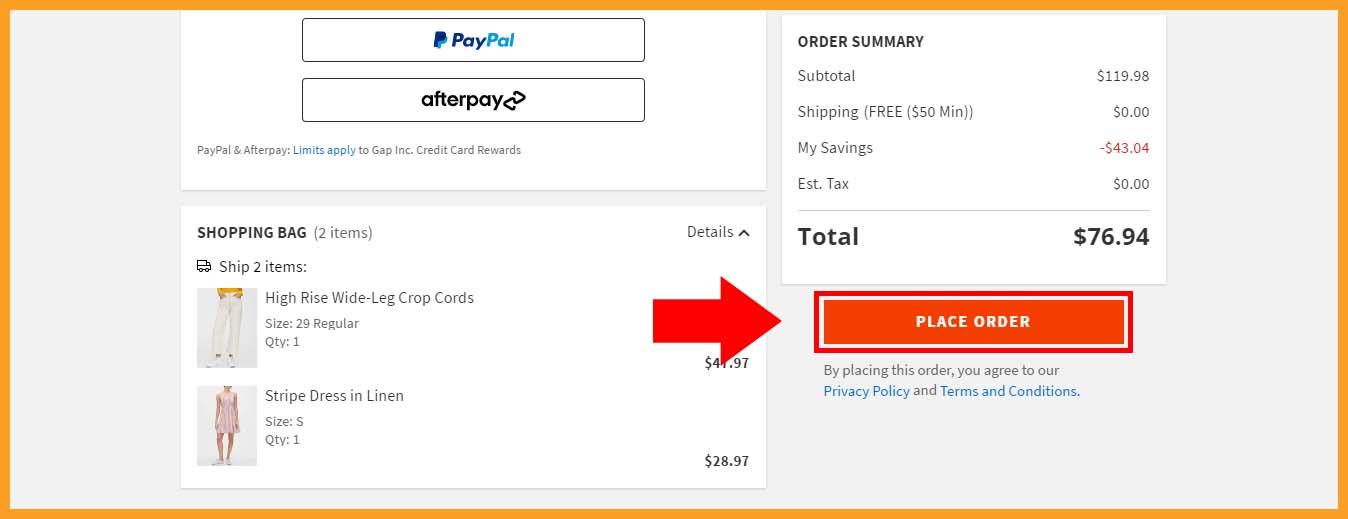Click the red arrow pointing to Place Order
The width and height of the screenshot is (1348, 519).
coord(718,322)
